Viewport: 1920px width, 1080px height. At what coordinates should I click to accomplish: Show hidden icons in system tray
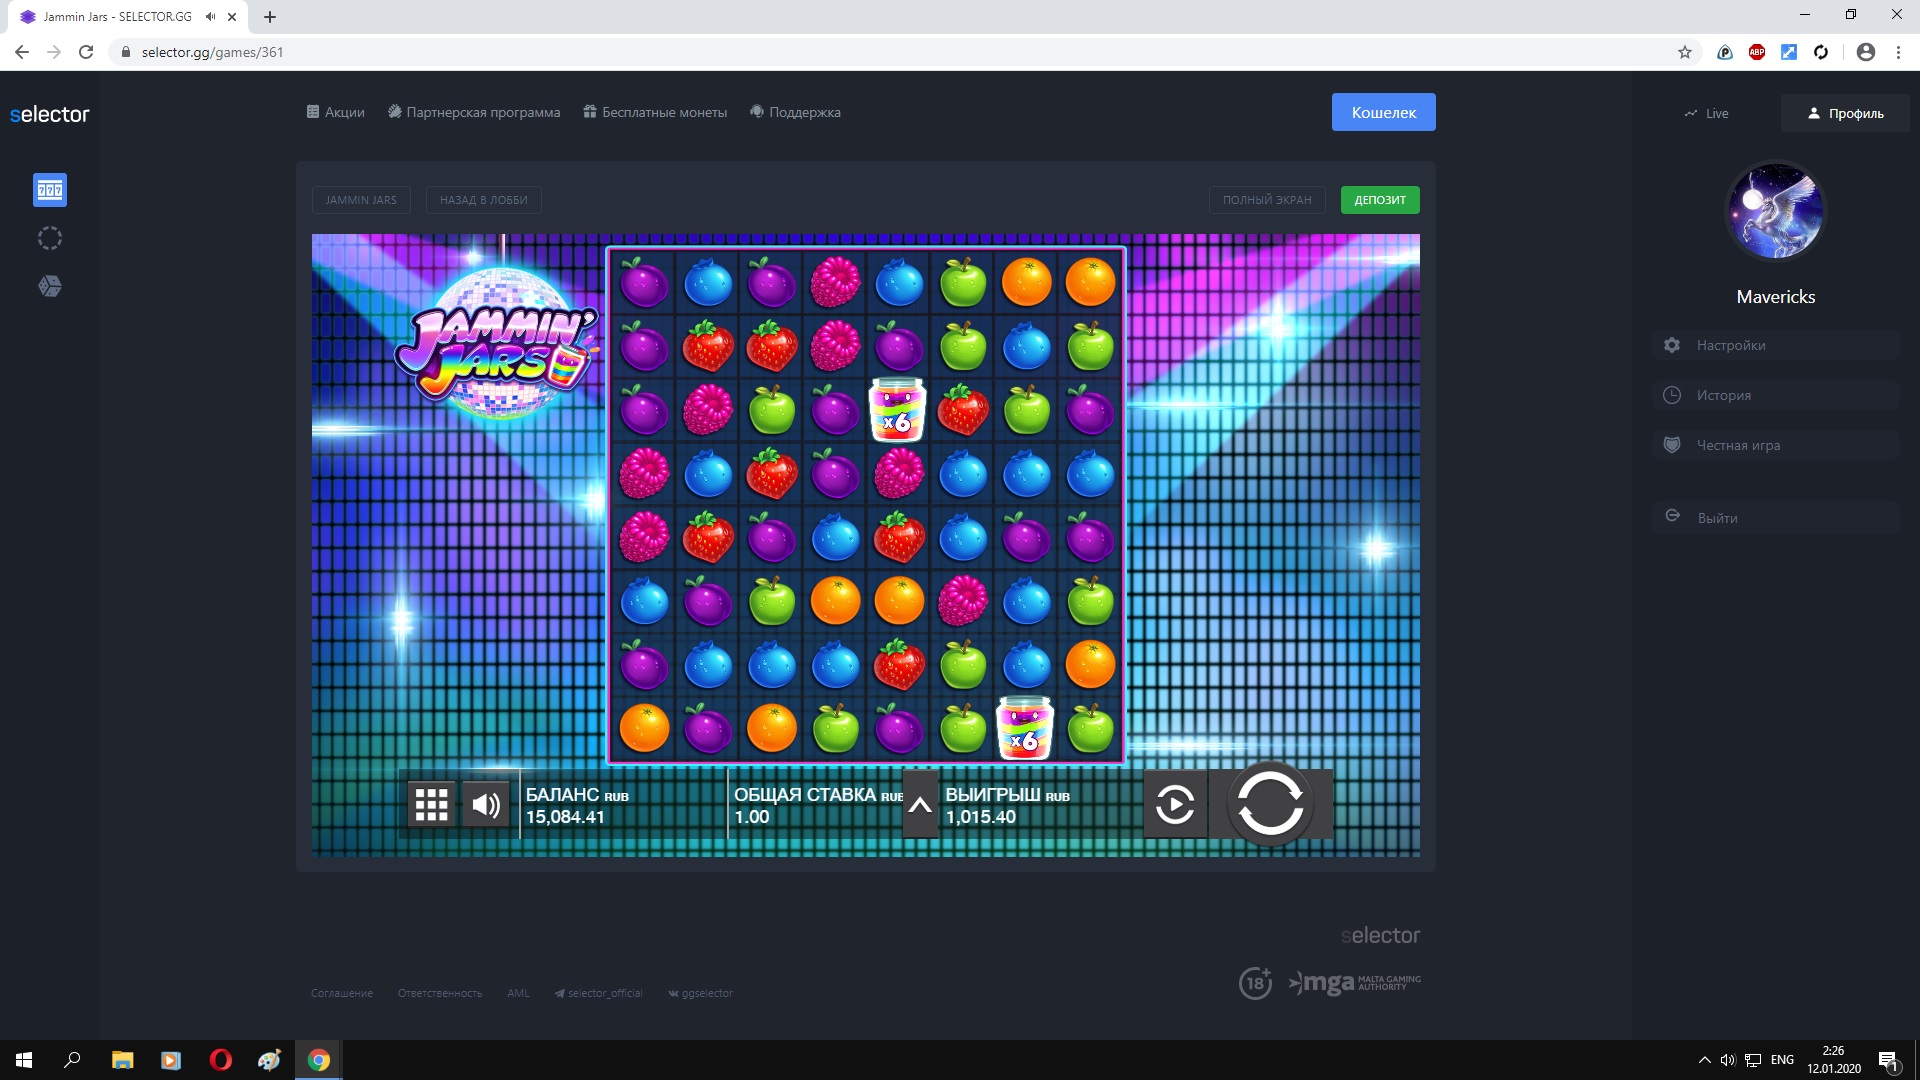[x=1704, y=1060]
